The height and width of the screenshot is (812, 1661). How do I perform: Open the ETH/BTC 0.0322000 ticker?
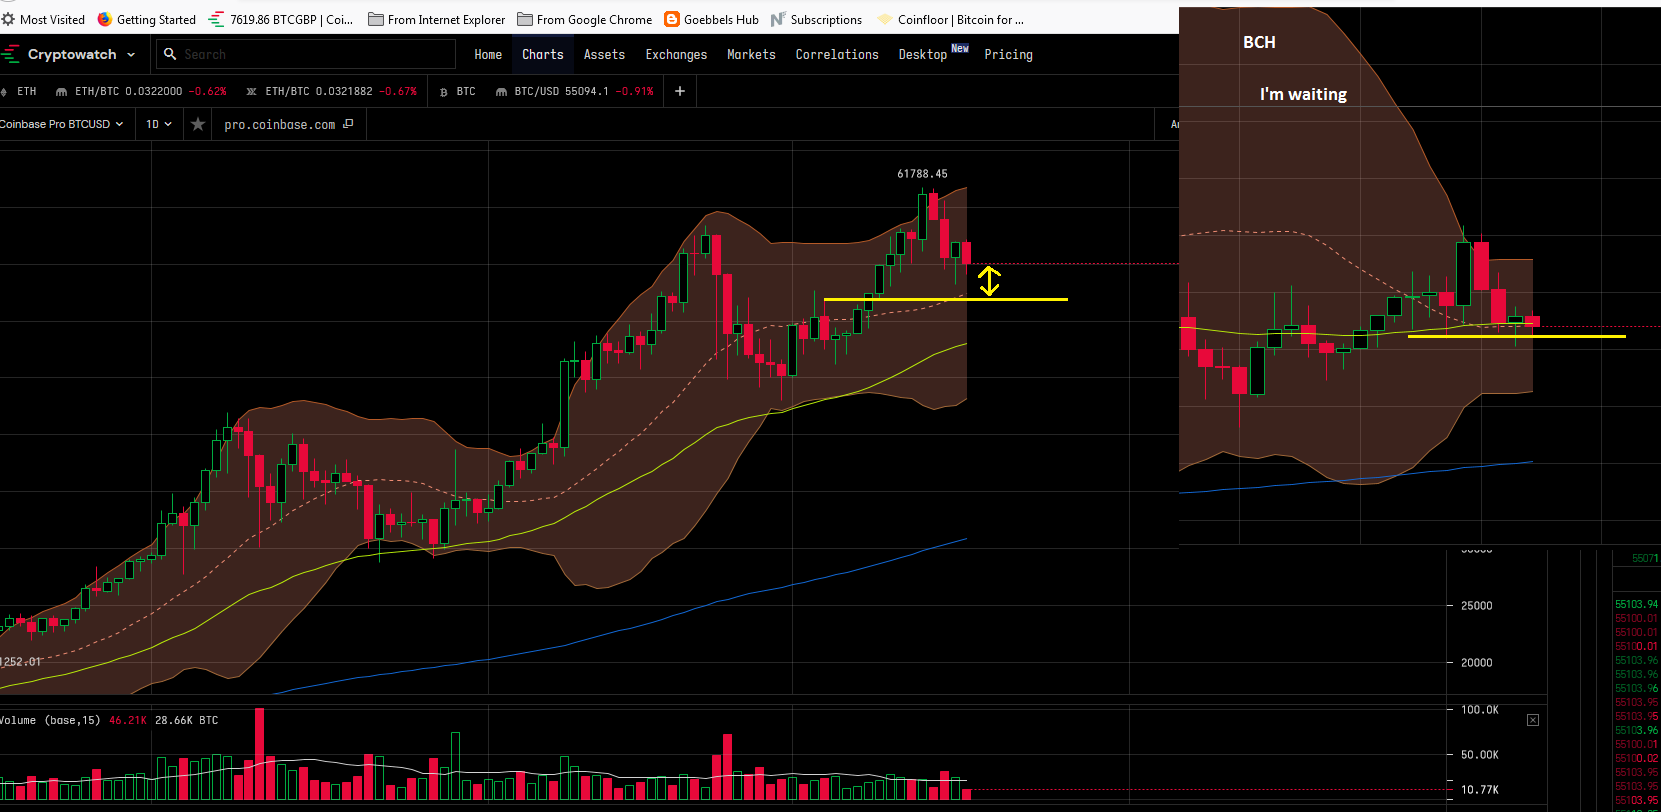[141, 91]
